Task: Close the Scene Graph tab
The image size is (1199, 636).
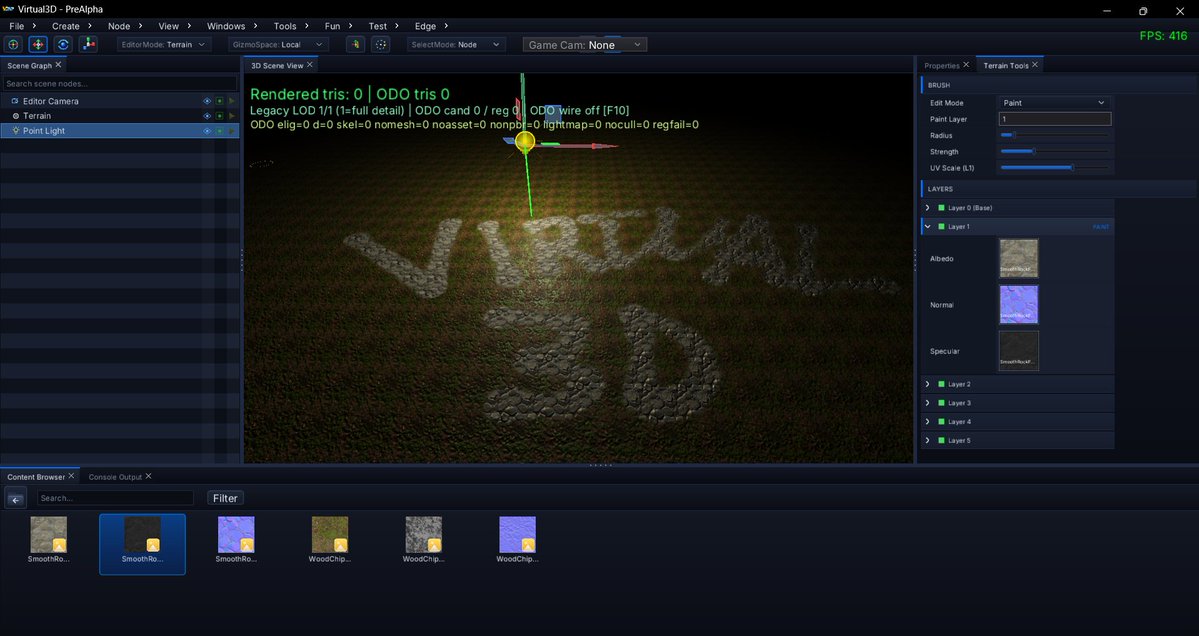Action: [58, 65]
